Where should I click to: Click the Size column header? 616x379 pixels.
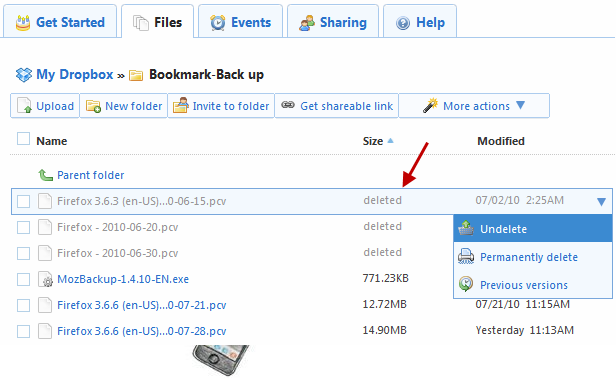pos(373,141)
